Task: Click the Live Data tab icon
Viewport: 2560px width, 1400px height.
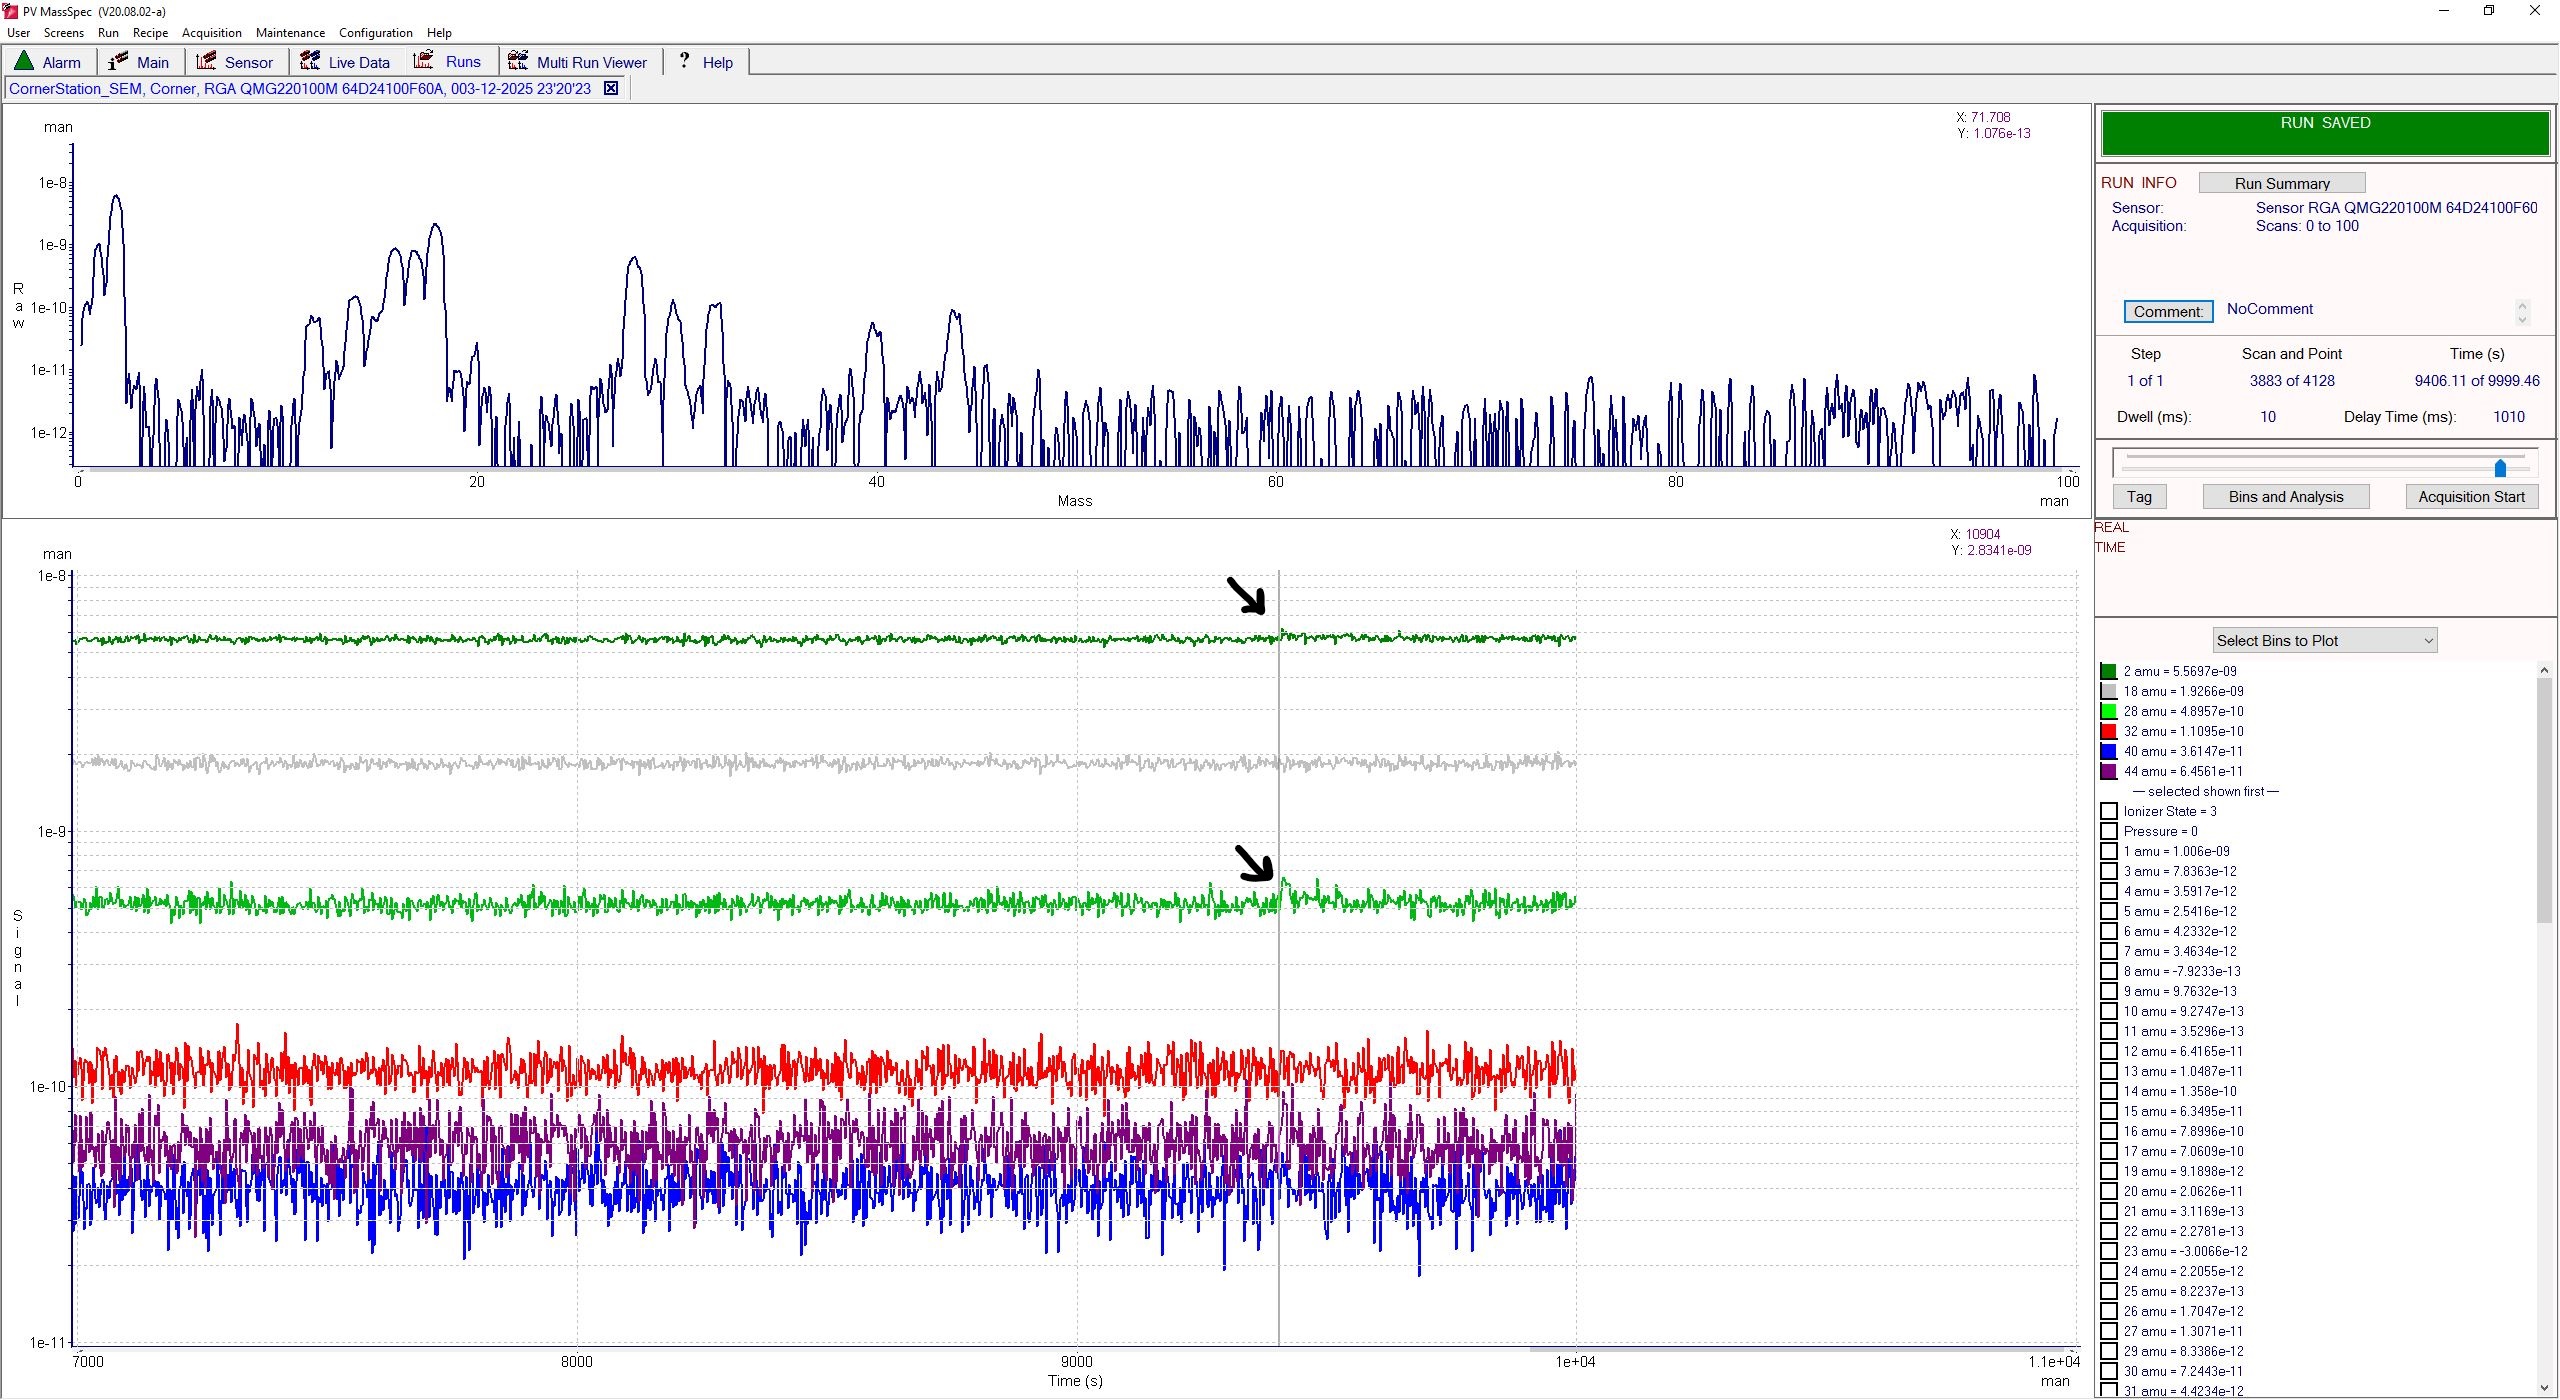Action: [x=310, y=61]
